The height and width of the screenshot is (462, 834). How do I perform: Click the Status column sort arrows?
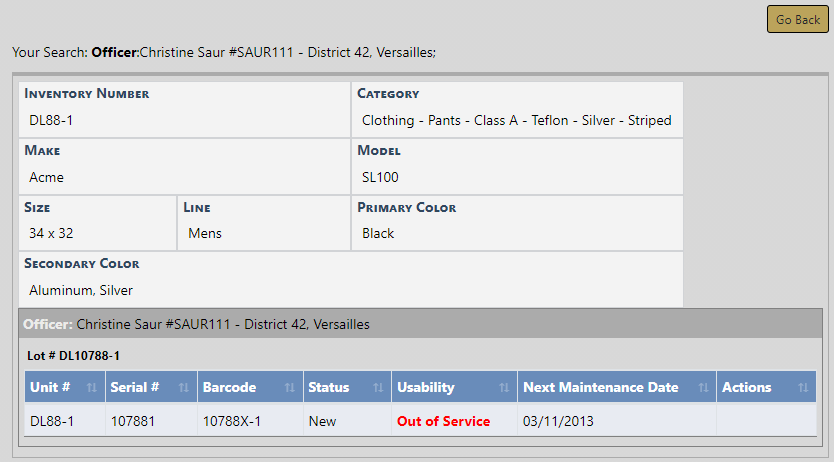[378, 388]
